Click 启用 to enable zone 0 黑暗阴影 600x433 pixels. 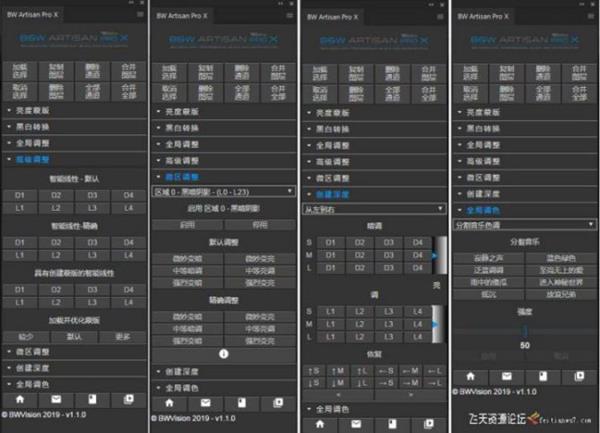point(187,226)
